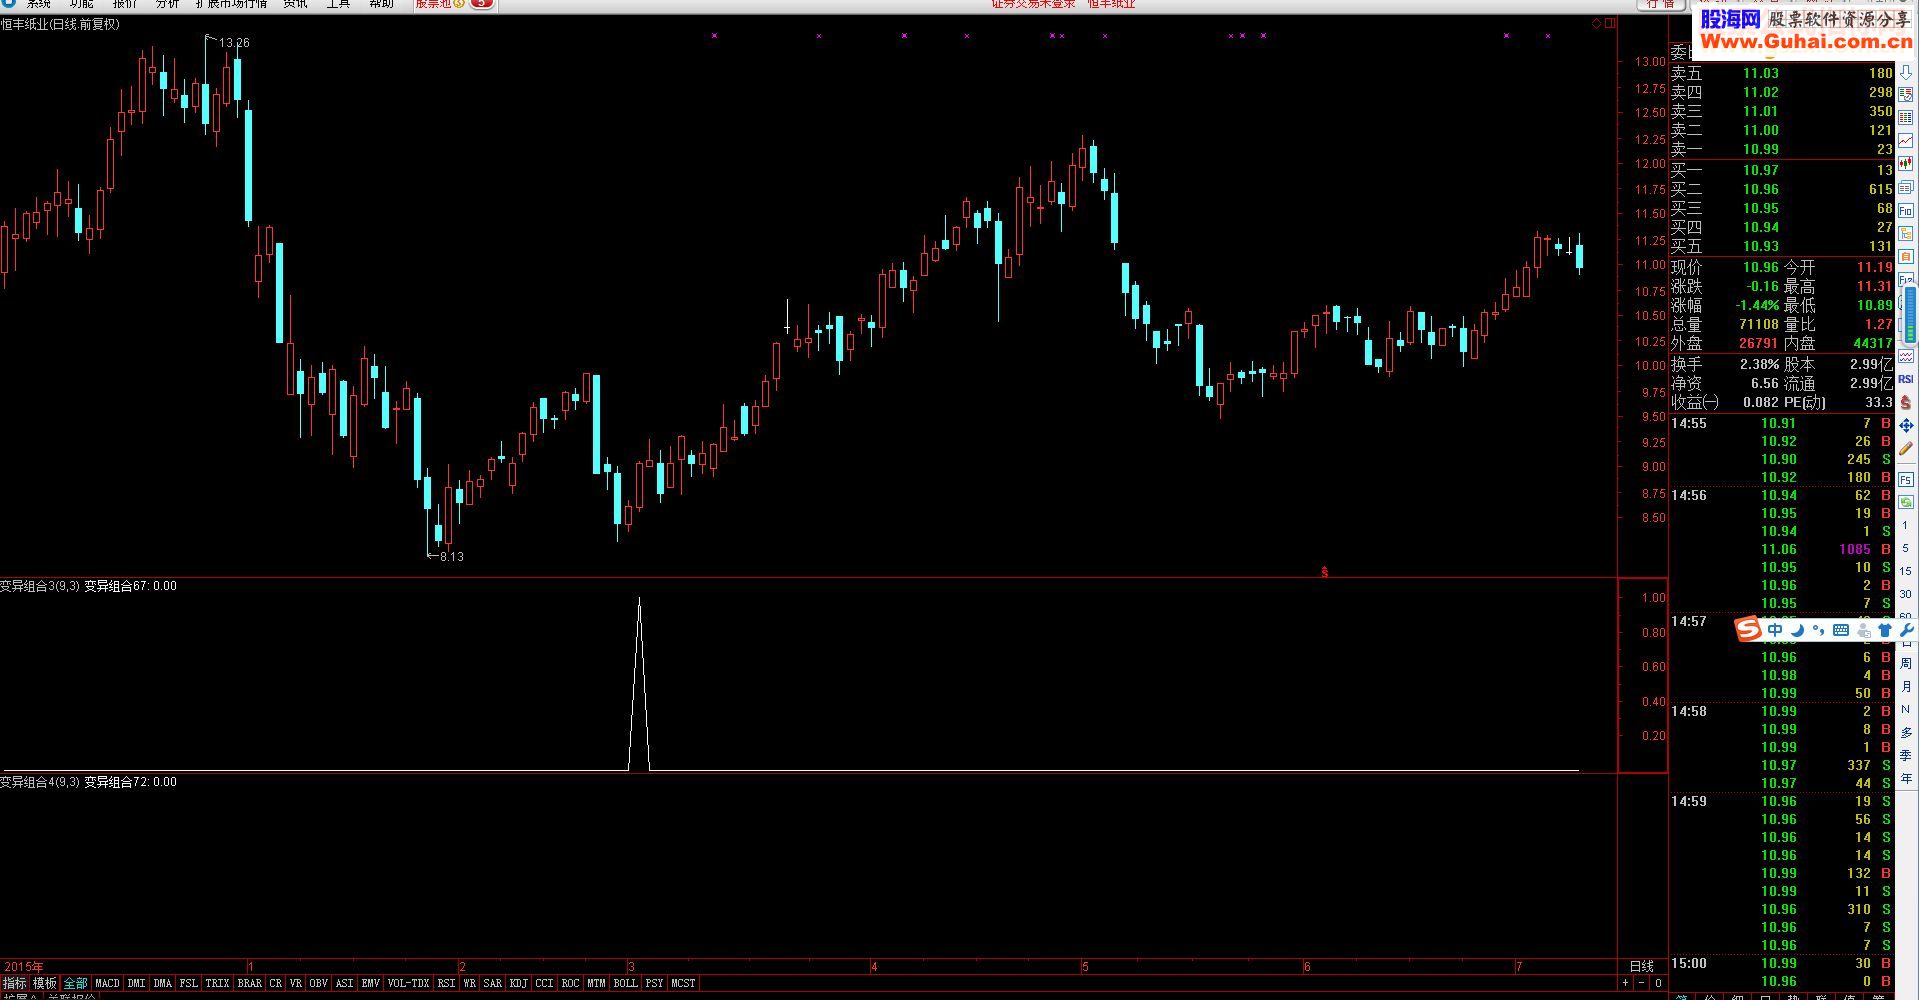This screenshot has height=1000, width=1919.
Task: Click the minus zoom button at bottom right
Action: [x=1641, y=983]
